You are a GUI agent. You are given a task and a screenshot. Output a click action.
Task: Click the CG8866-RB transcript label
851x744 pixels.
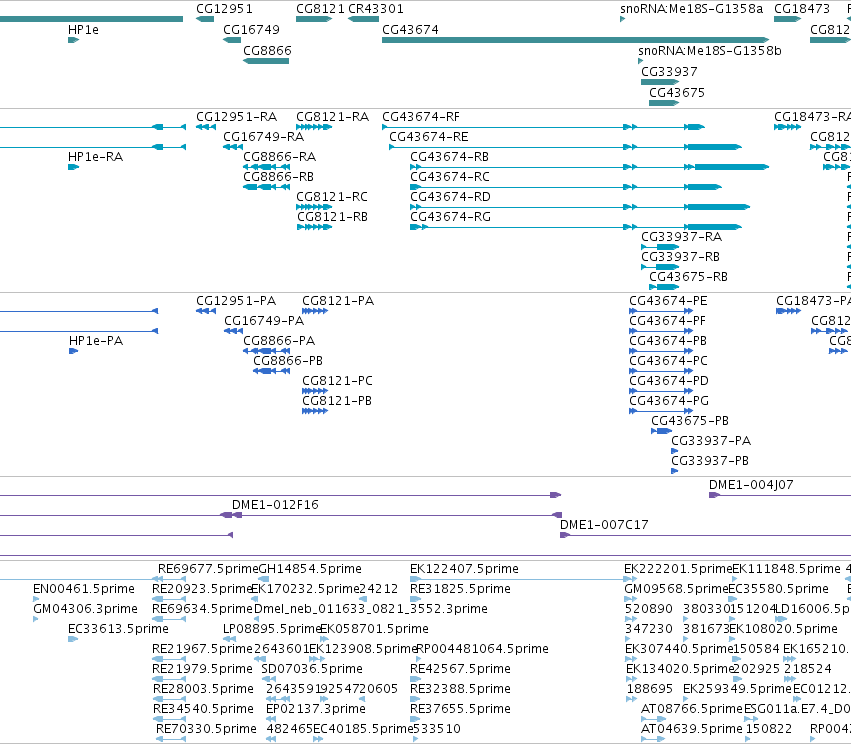(x=278, y=177)
